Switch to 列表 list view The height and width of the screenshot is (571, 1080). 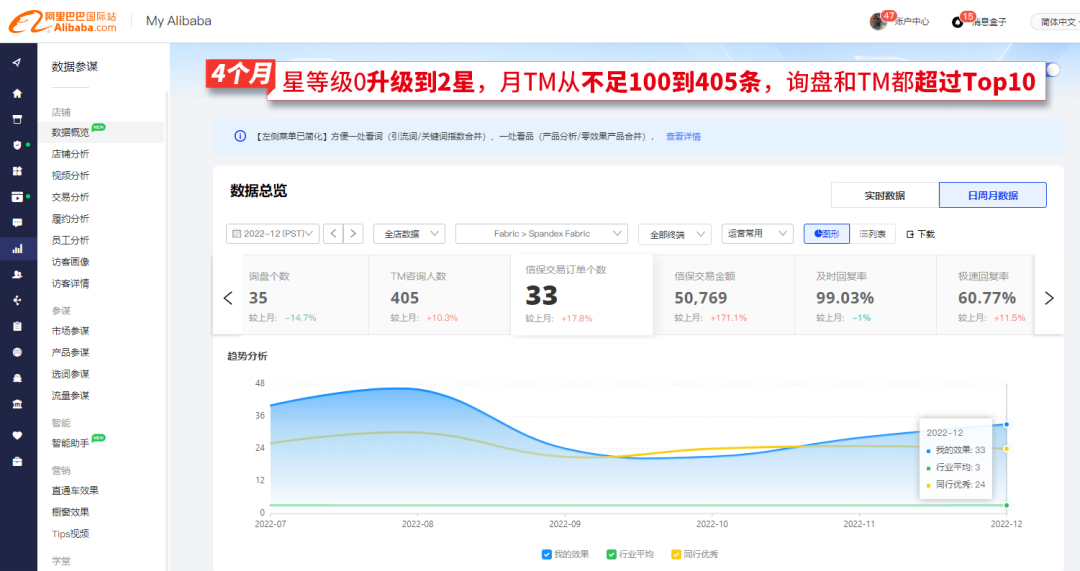[x=873, y=233]
